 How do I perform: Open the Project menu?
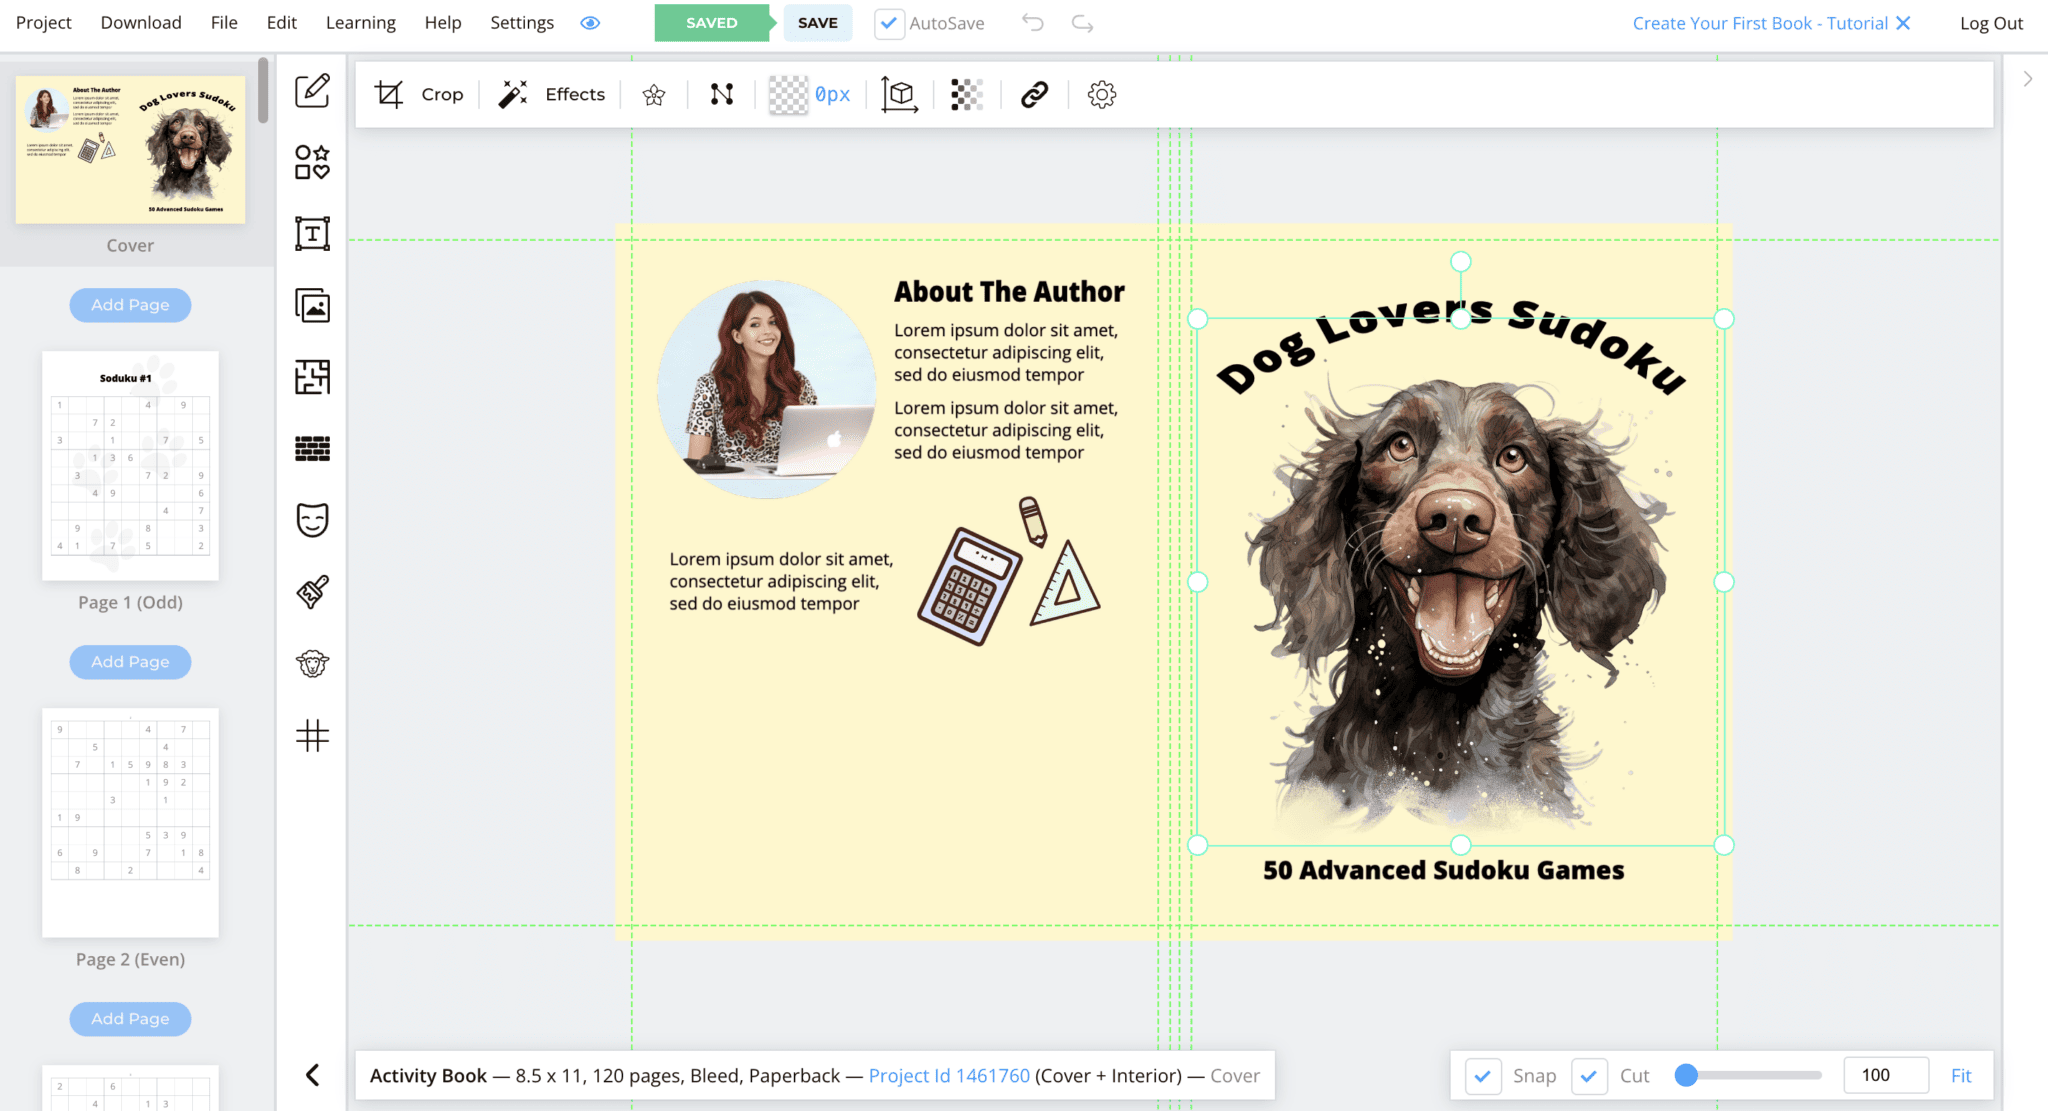(x=43, y=22)
